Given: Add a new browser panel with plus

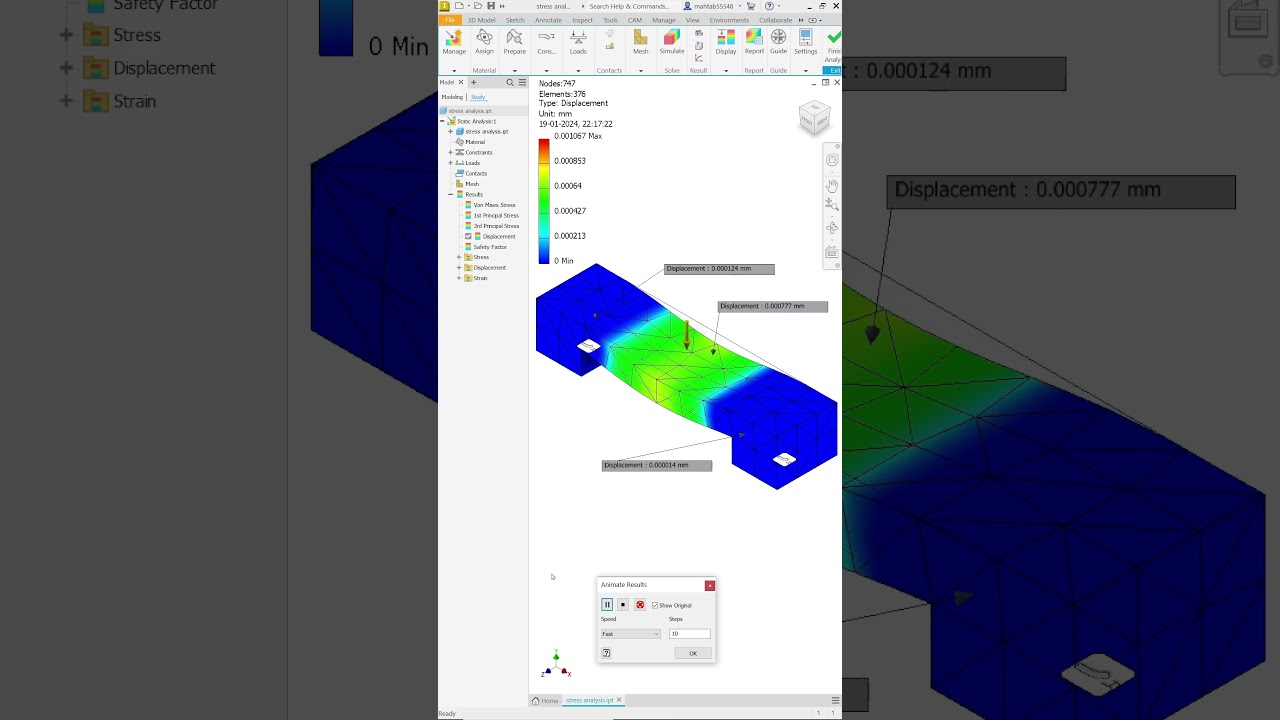Looking at the screenshot, I should tap(473, 83).
